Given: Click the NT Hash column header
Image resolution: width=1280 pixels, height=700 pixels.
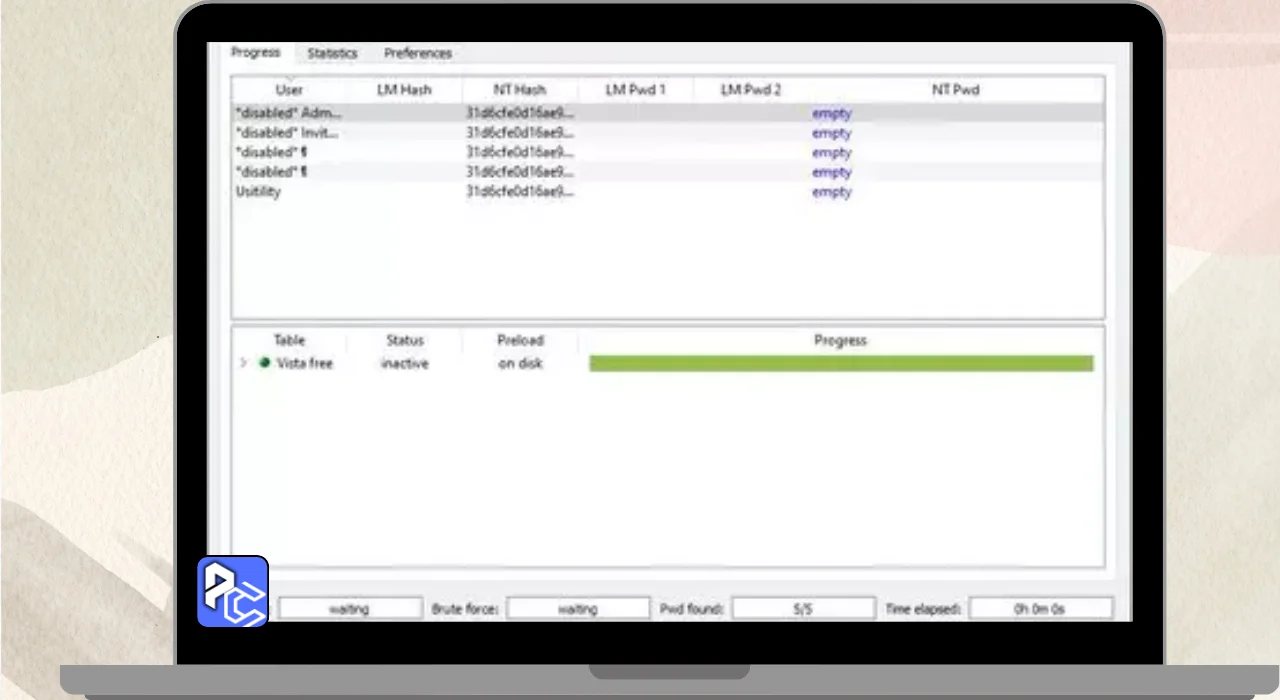Looking at the screenshot, I should (520, 90).
